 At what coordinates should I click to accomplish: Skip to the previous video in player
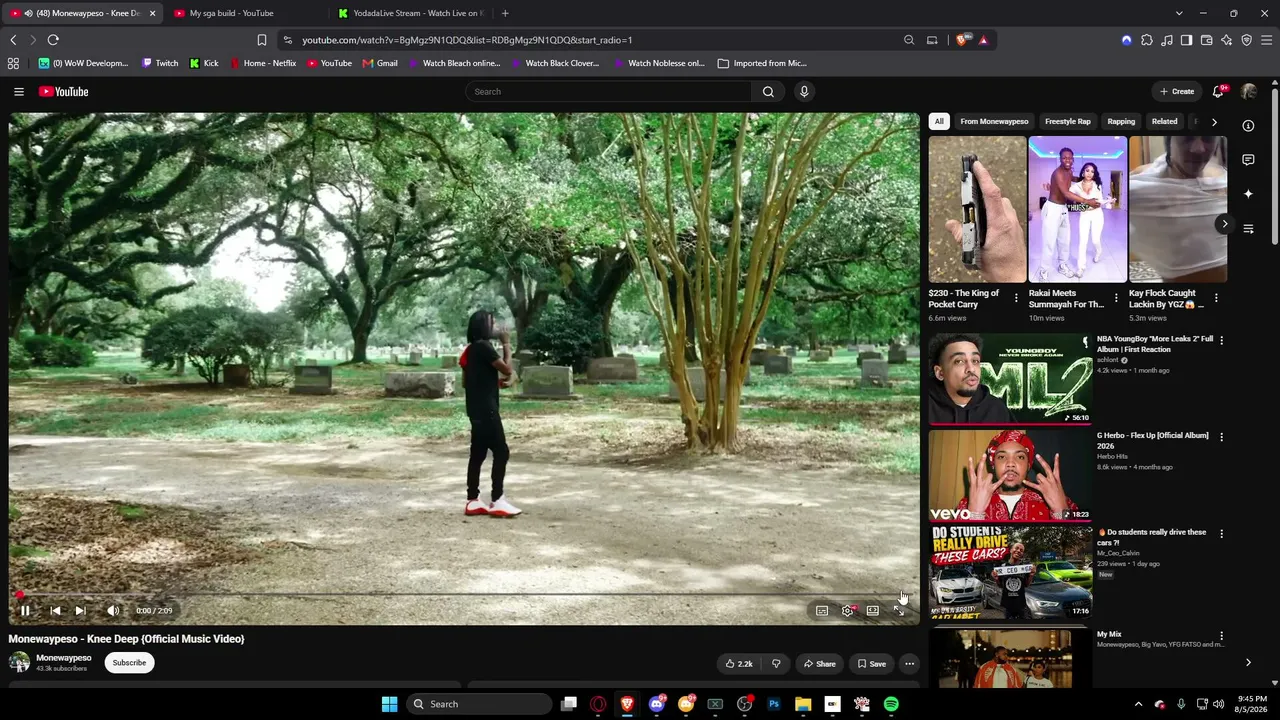(55, 610)
